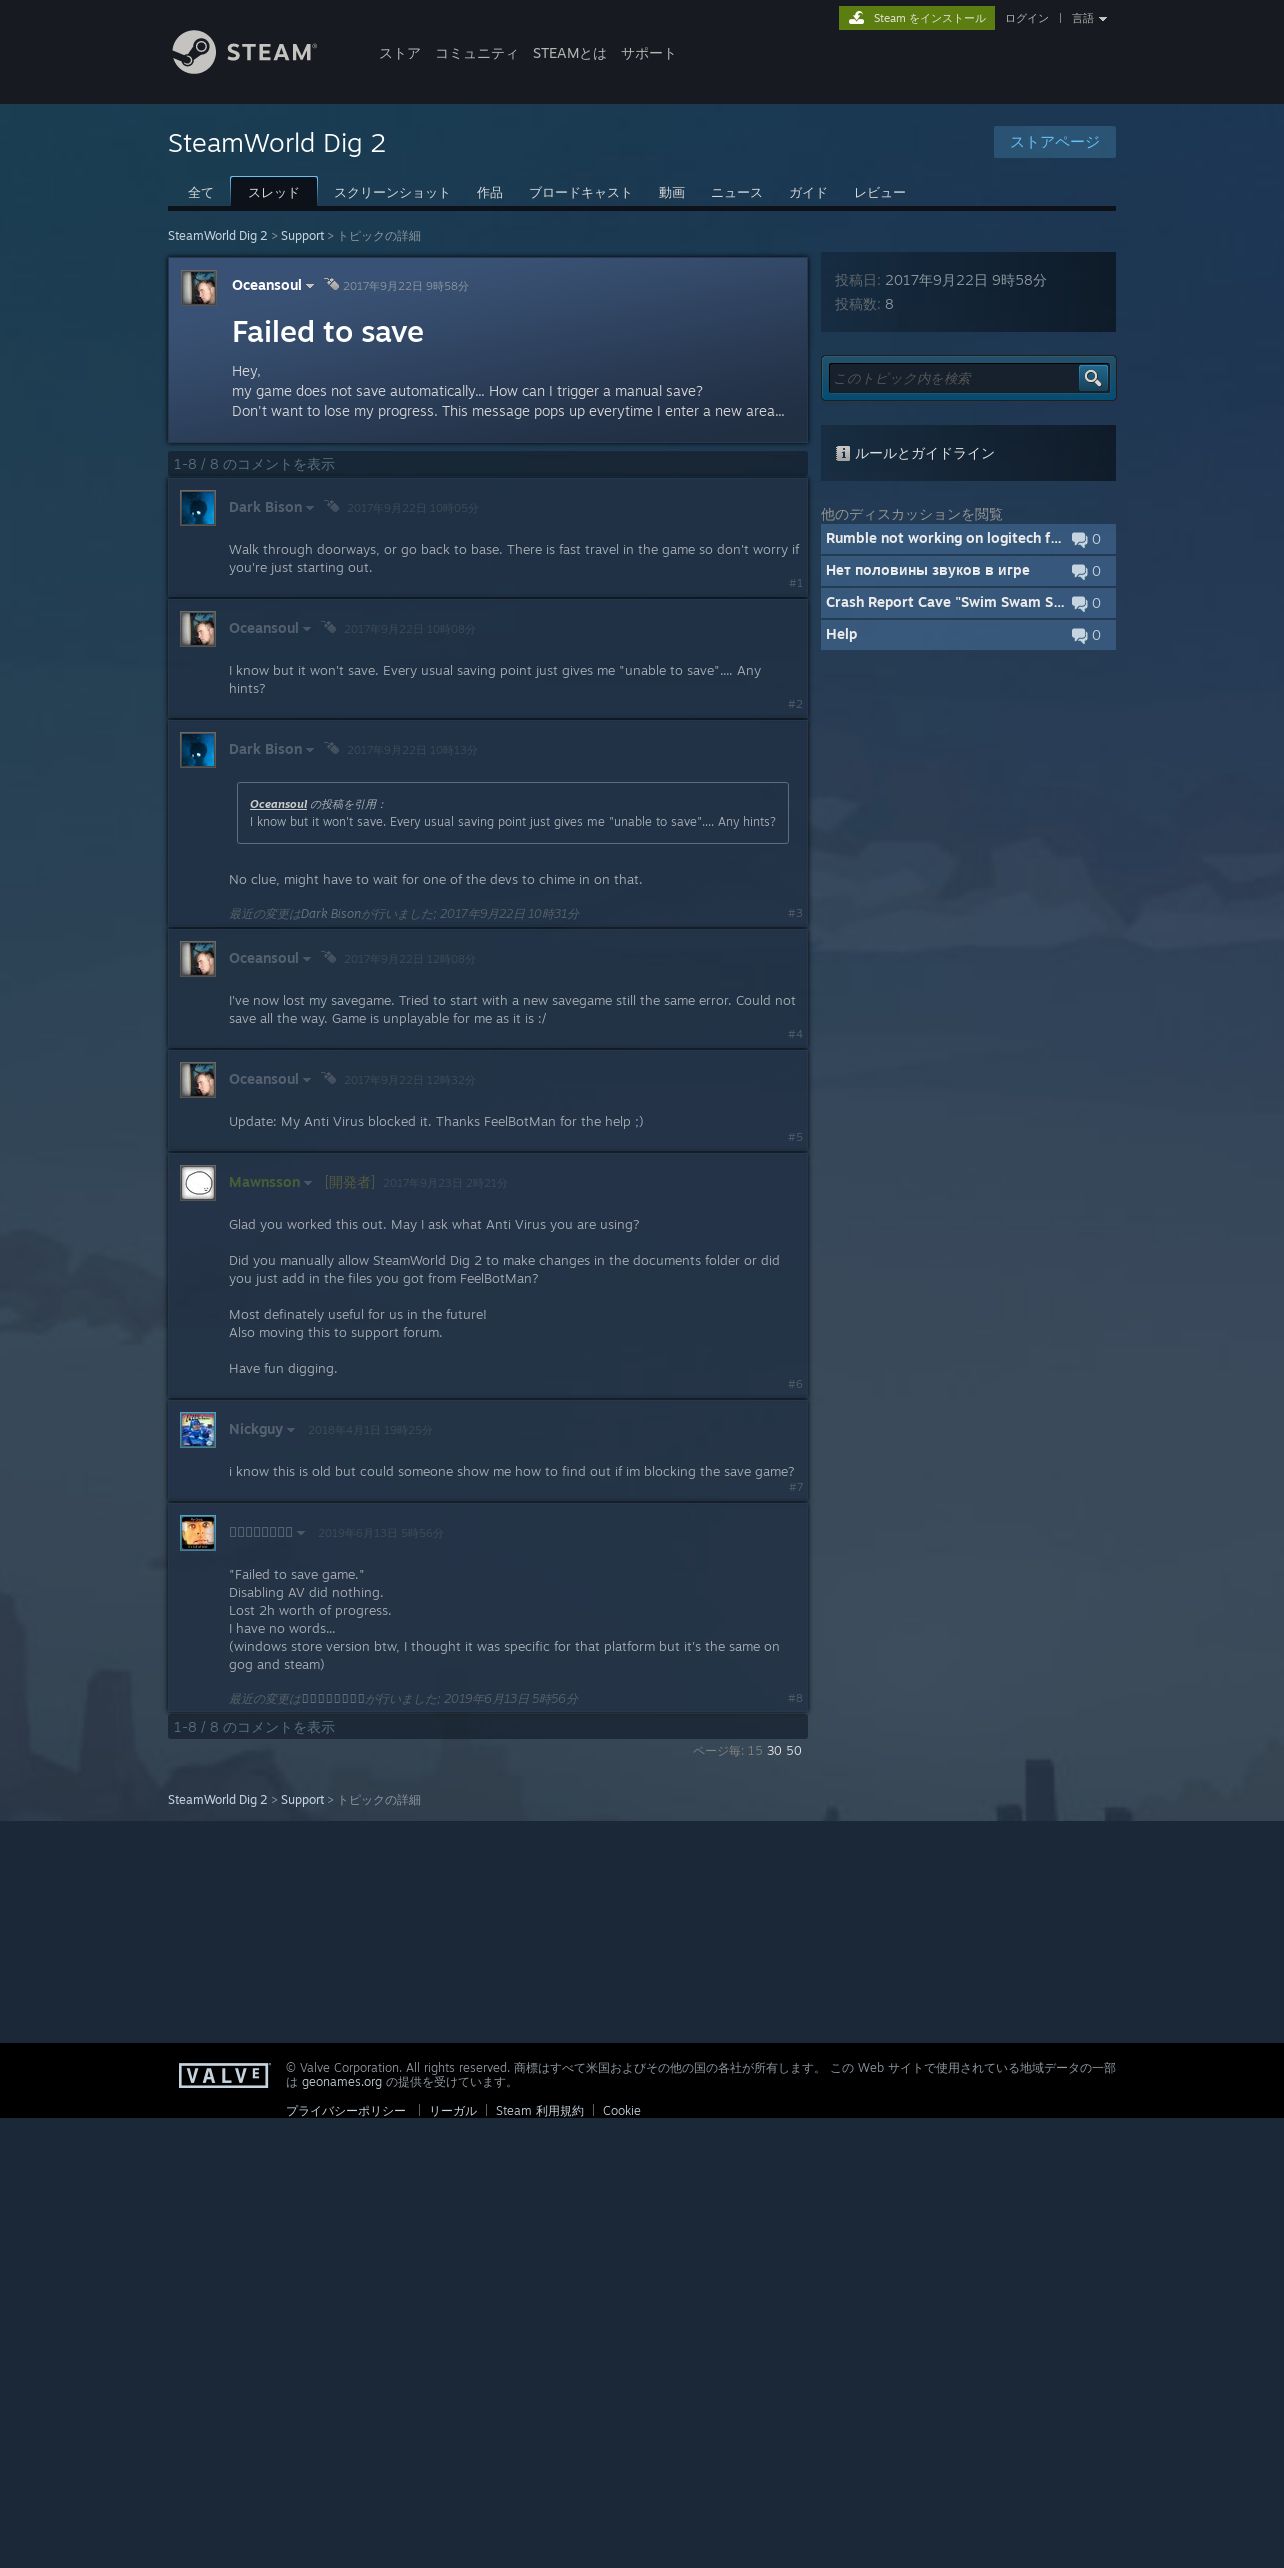Open Dark Bison's avatar in comment #1
The image size is (1284, 2568).
(x=198, y=508)
